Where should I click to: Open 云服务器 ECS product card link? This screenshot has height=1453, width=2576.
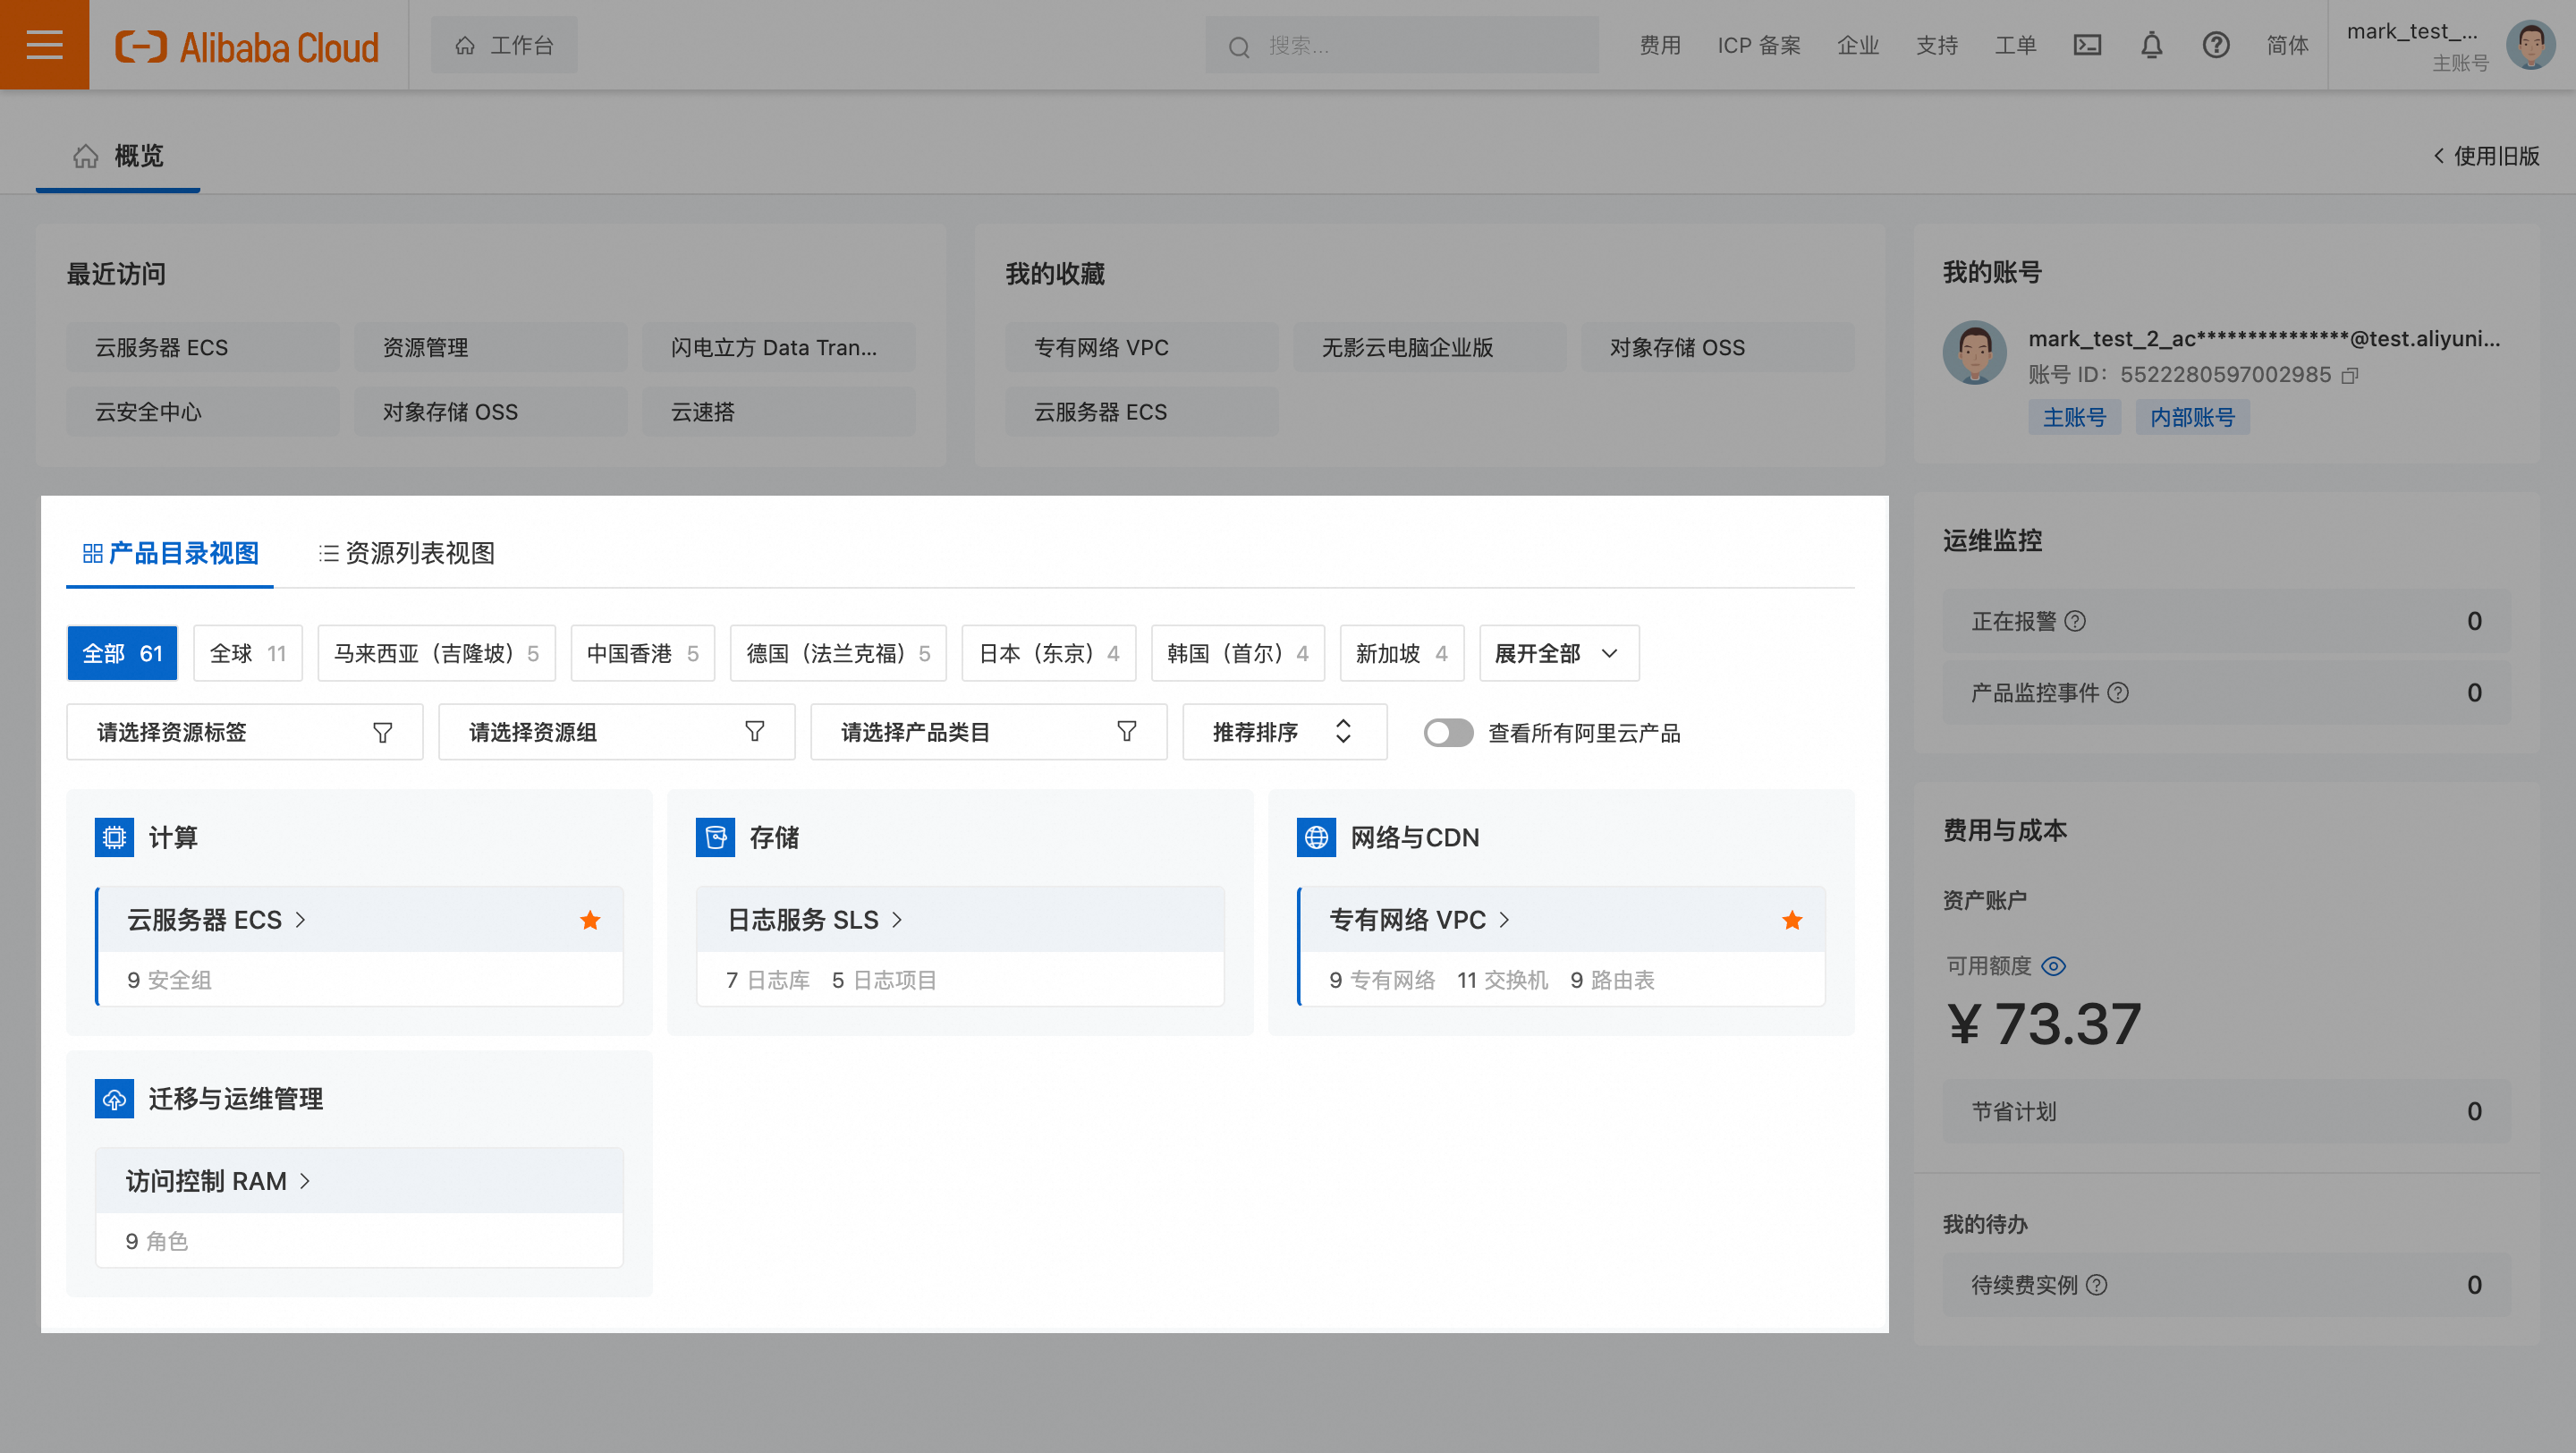point(216,920)
